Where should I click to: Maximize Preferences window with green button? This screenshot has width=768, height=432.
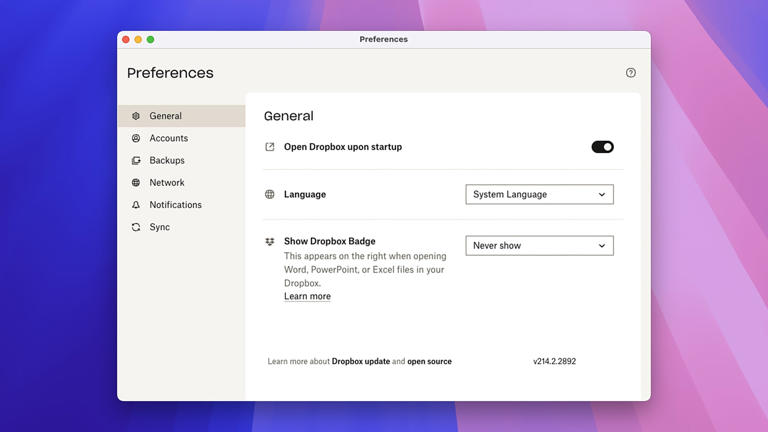point(150,40)
